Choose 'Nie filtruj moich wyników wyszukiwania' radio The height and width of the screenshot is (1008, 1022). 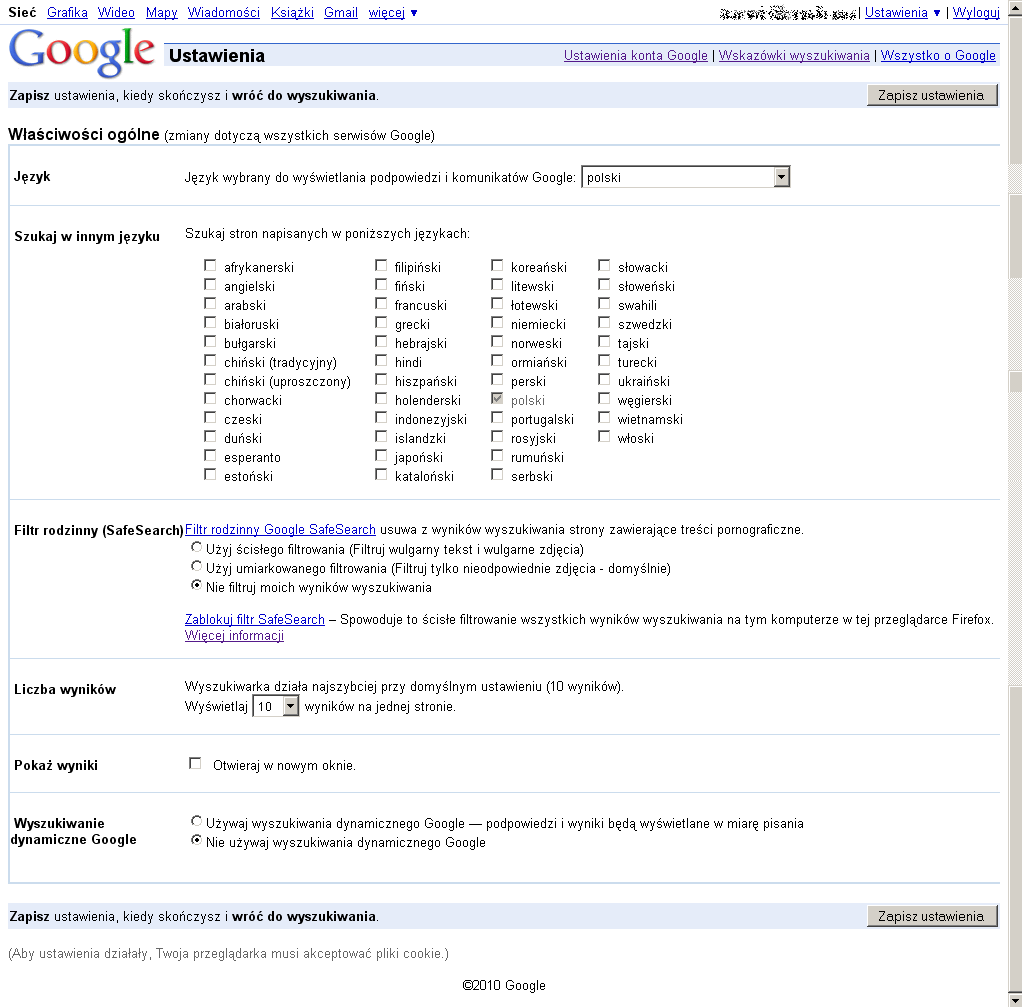point(196,585)
